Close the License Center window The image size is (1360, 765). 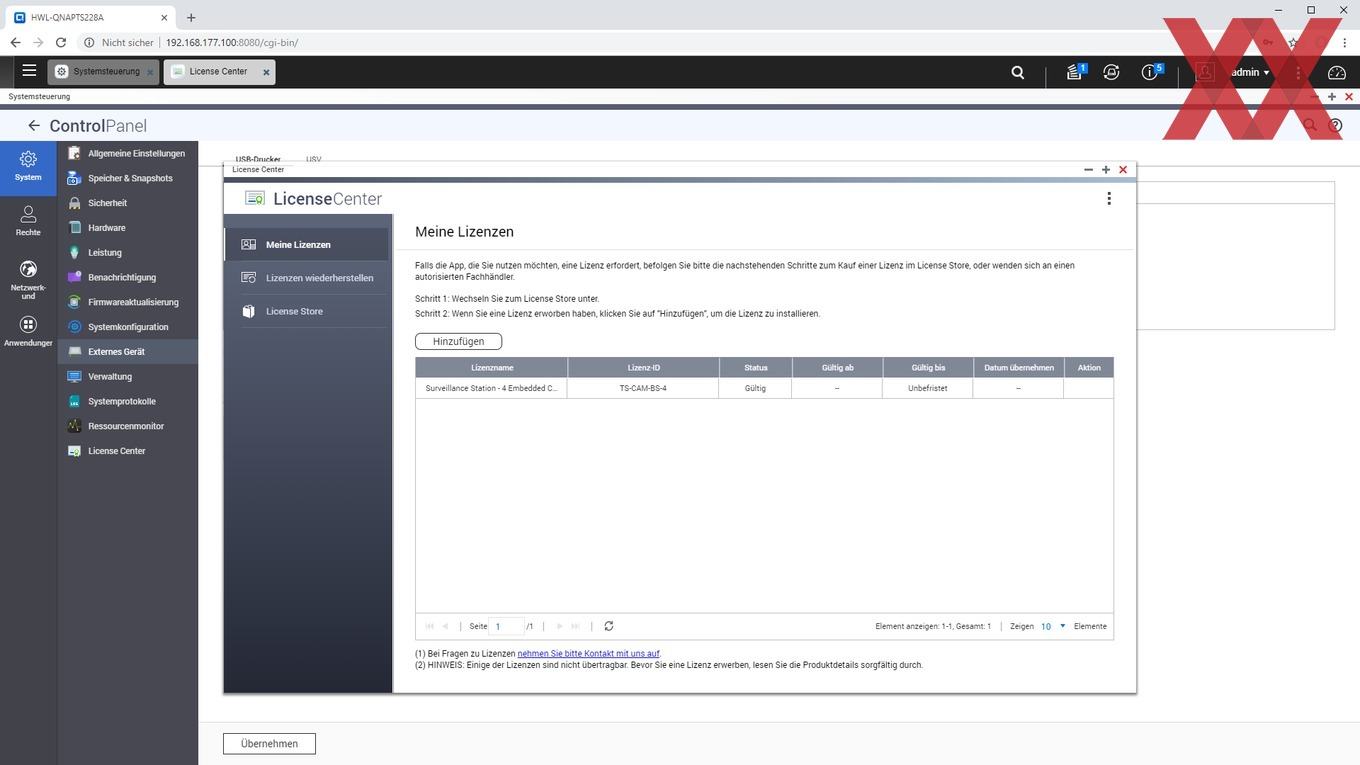[1123, 170]
